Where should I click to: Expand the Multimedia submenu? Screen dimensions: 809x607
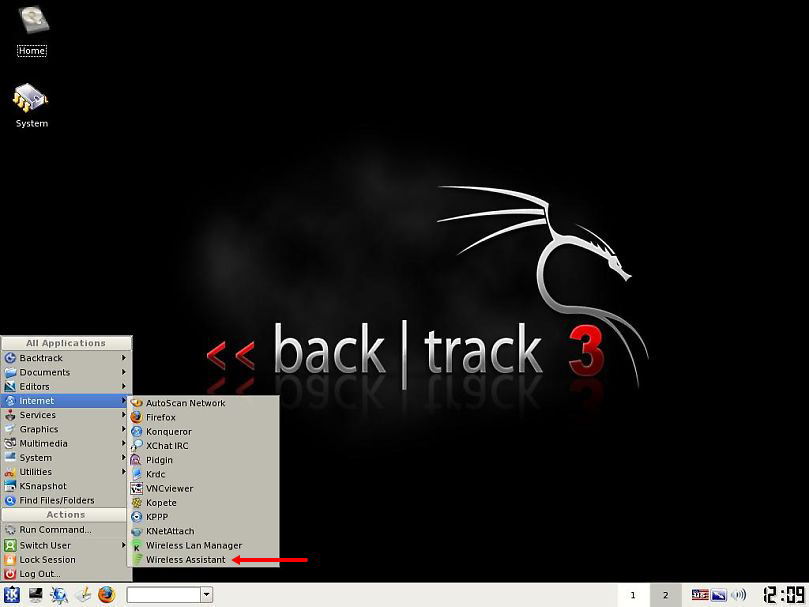coord(65,443)
